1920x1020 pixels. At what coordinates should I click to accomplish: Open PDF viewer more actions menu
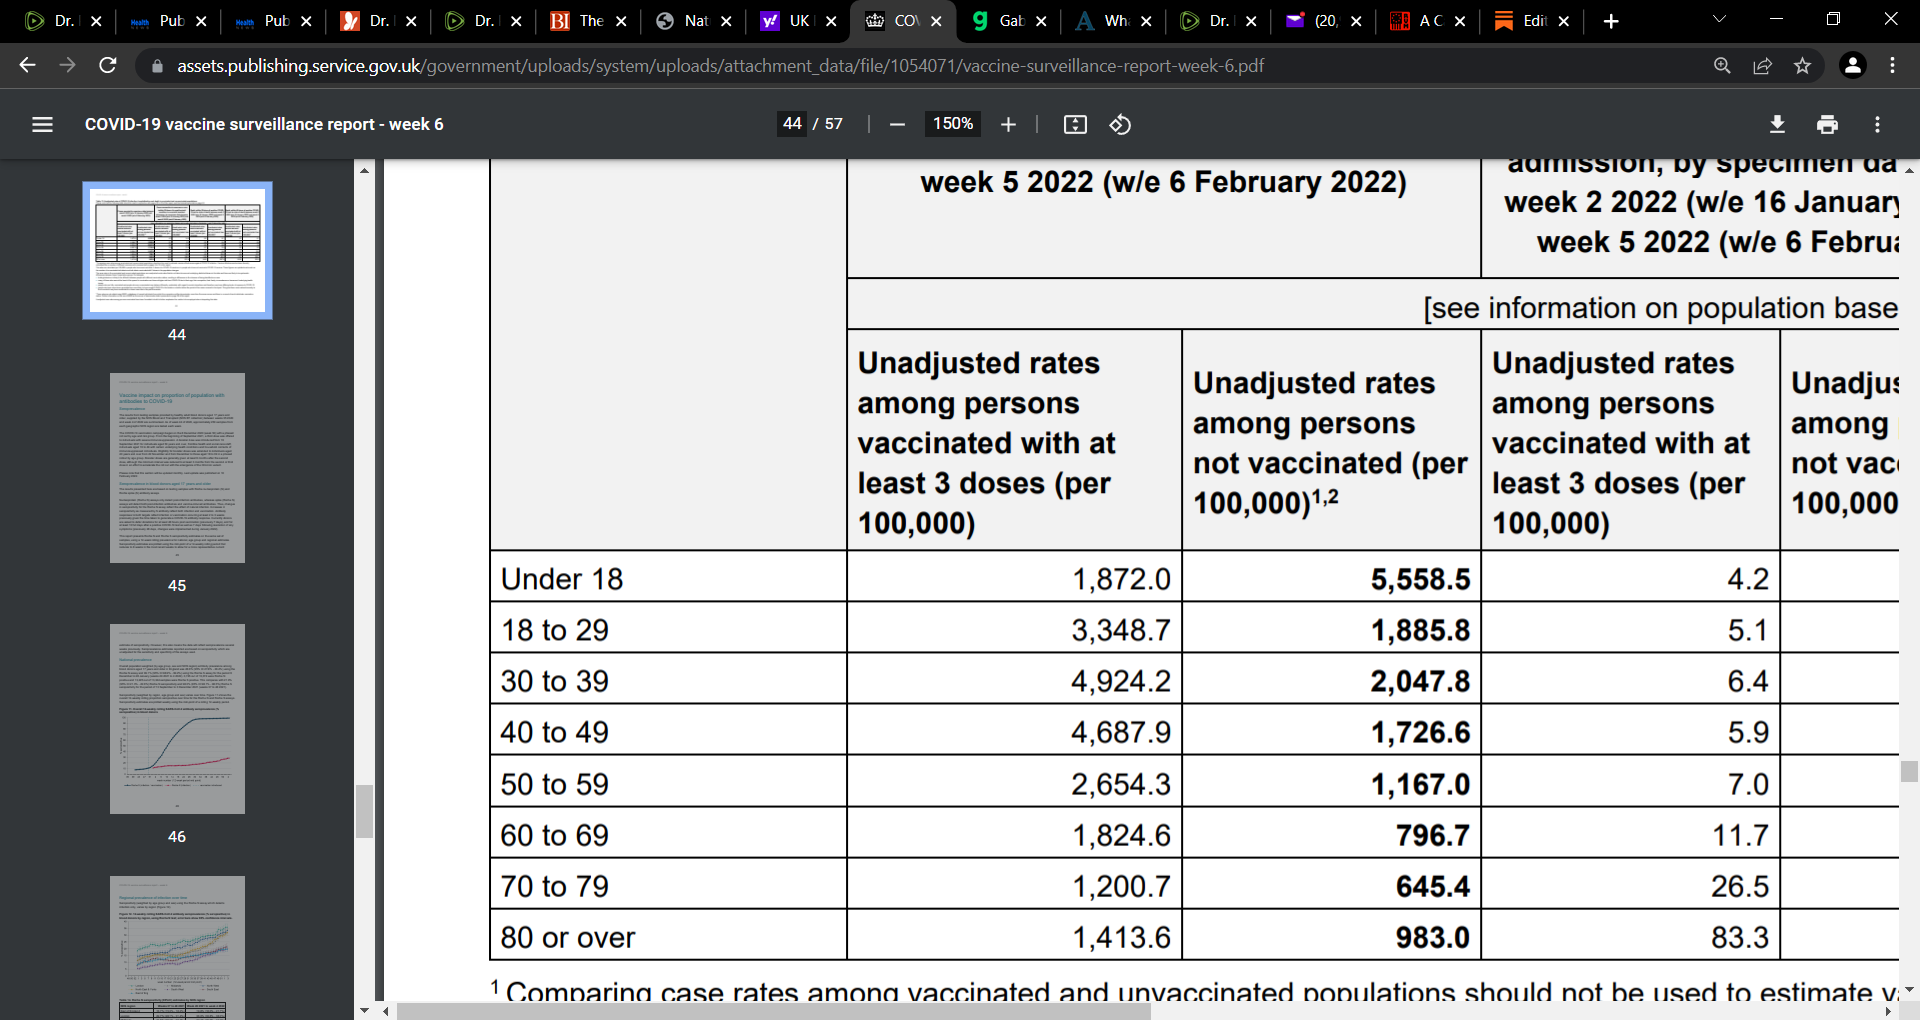point(1877,124)
